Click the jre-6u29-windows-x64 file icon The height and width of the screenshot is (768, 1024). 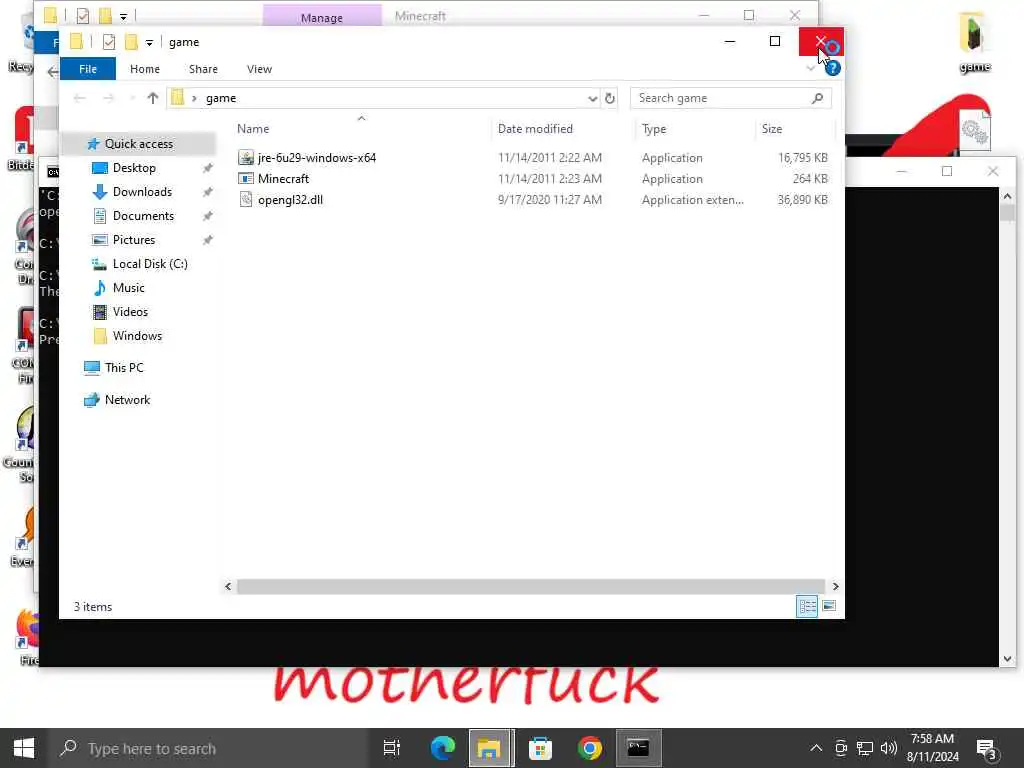[x=246, y=157]
